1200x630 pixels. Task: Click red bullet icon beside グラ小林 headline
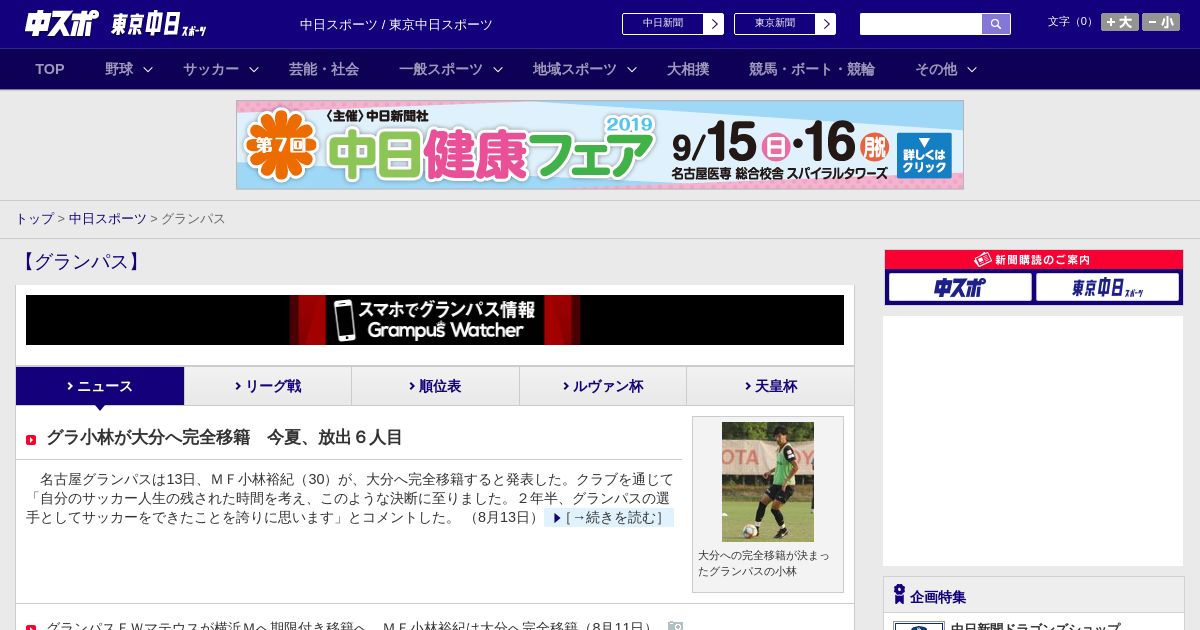[31, 440]
